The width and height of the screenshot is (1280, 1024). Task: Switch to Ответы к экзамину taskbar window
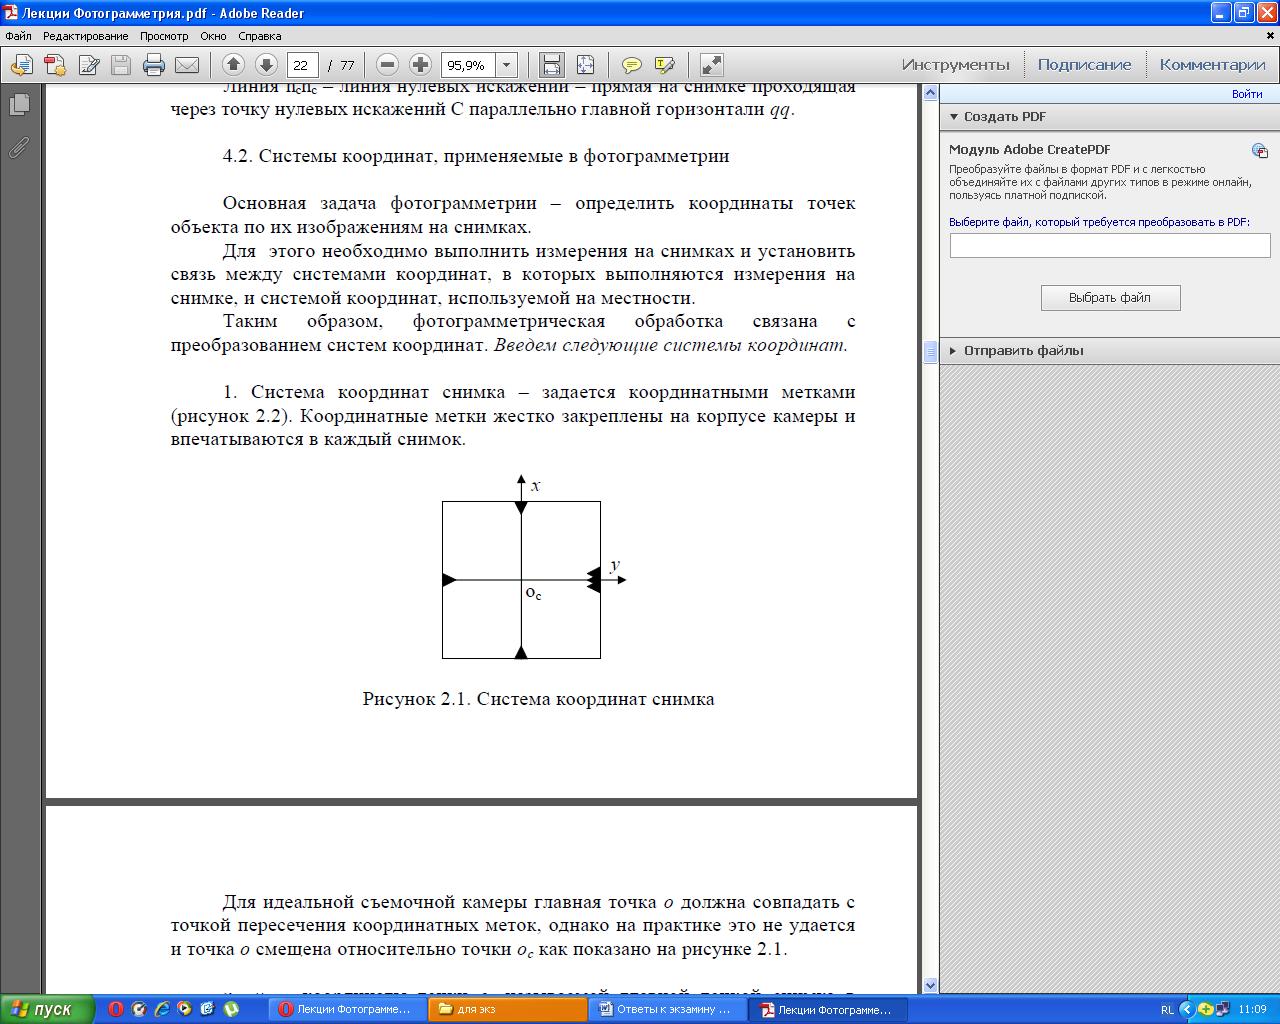pyautogui.click(x=668, y=1009)
